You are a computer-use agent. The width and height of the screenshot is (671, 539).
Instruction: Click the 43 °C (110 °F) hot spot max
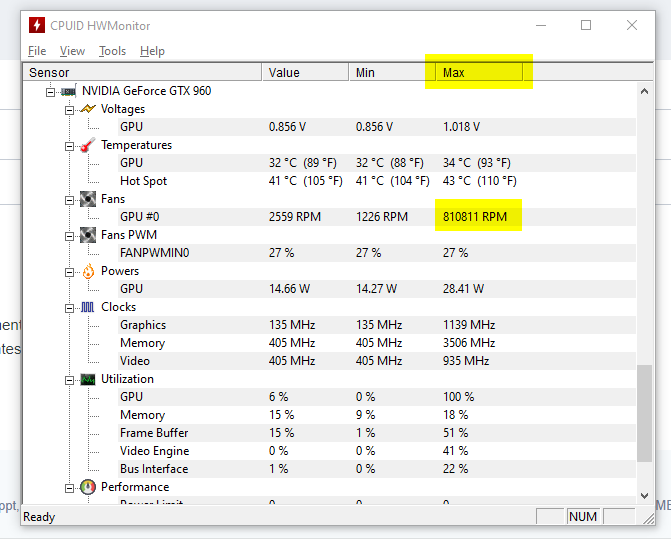(480, 181)
